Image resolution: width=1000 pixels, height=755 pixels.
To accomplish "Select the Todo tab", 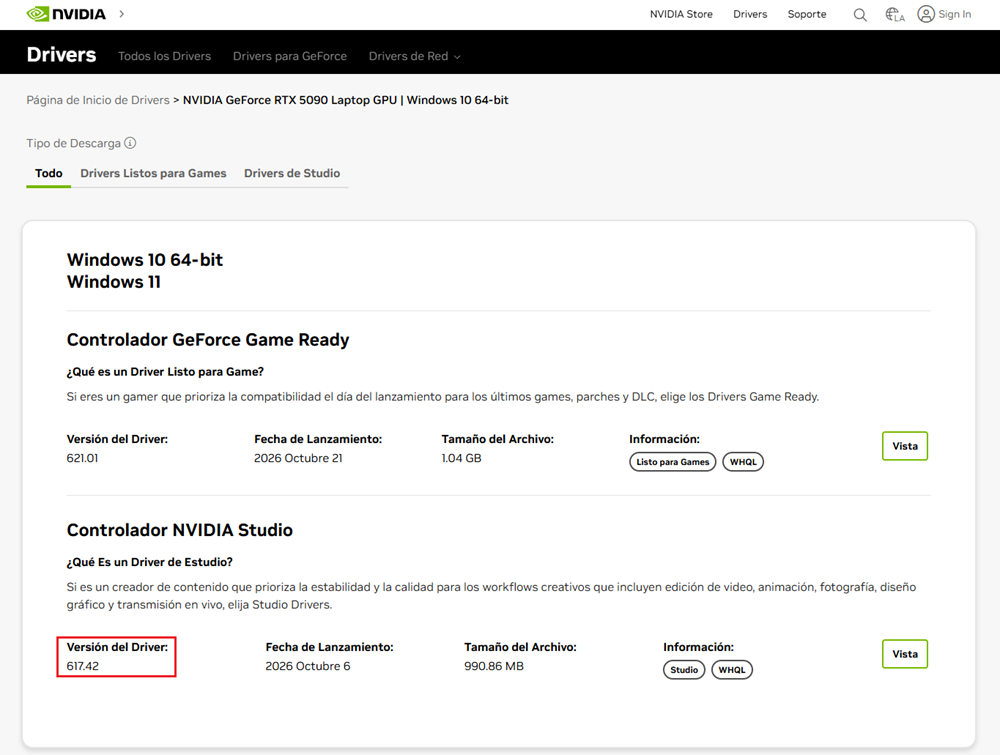I will click(x=48, y=173).
